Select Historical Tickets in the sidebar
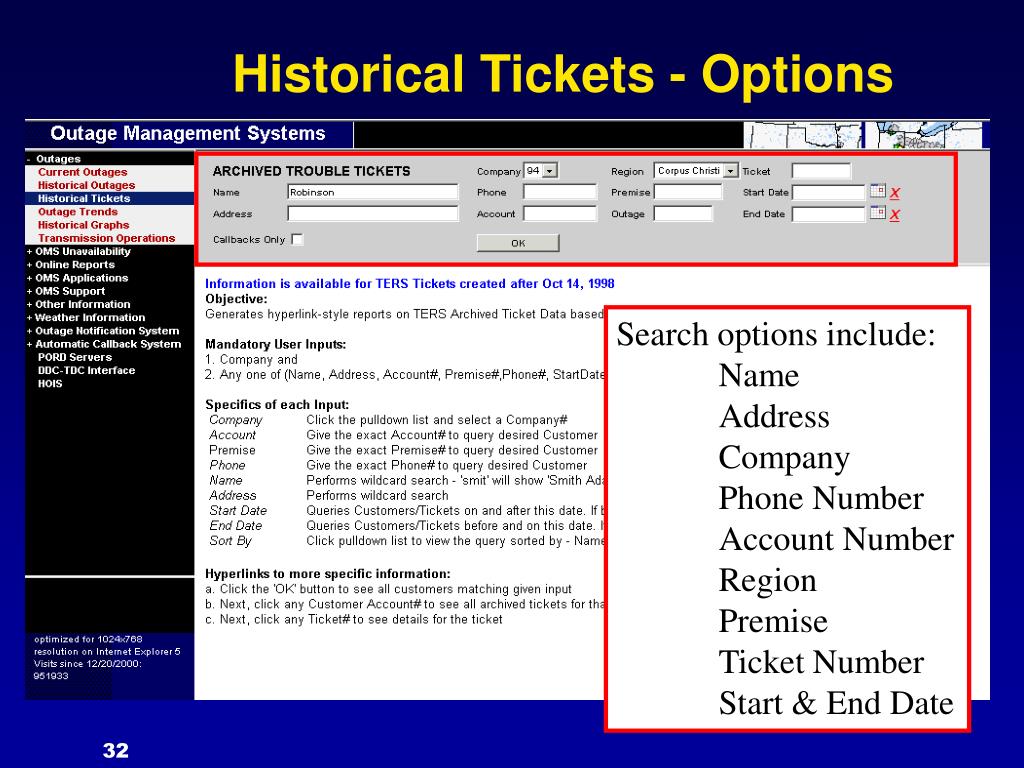This screenshot has width=1024, height=768. [84, 199]
